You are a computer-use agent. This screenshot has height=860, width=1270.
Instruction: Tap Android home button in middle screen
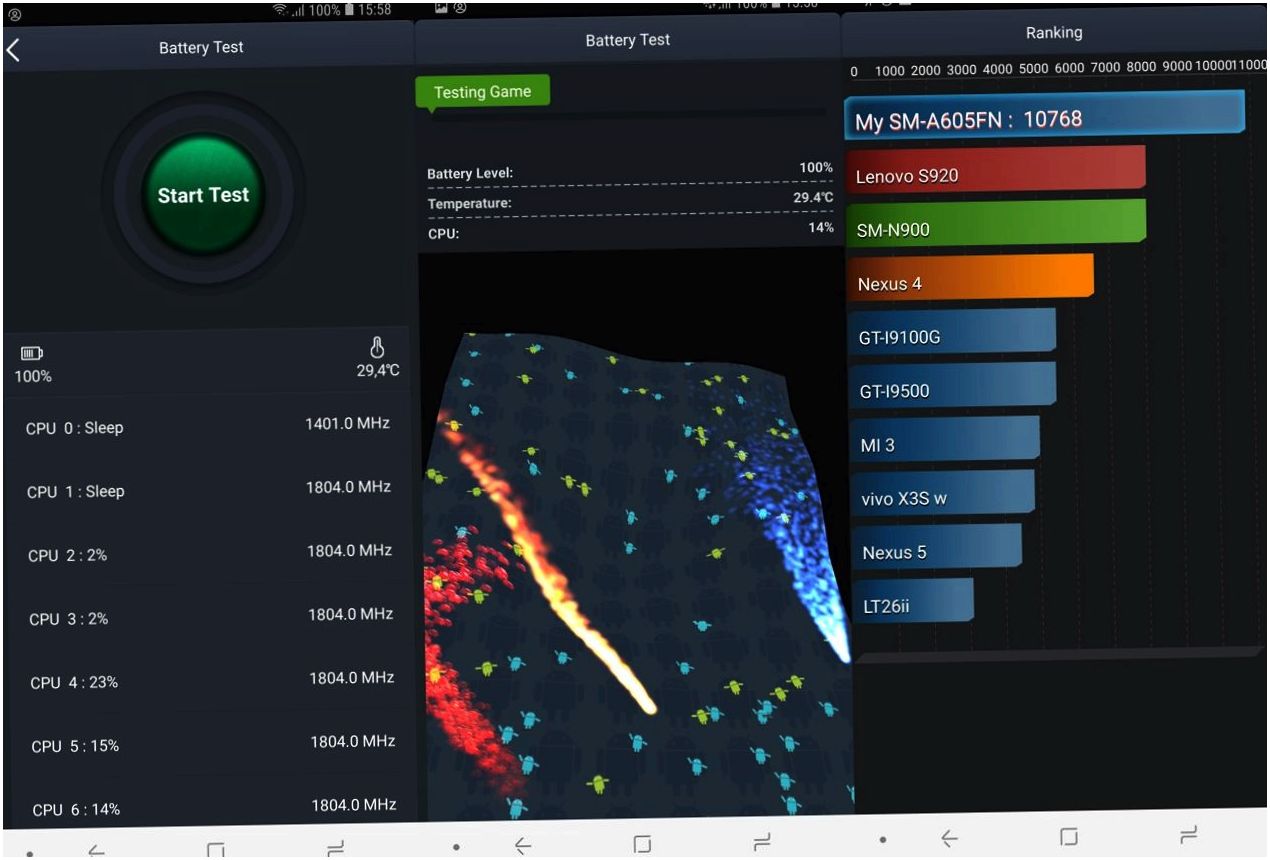pyautogui.click(x=642, y=845)
